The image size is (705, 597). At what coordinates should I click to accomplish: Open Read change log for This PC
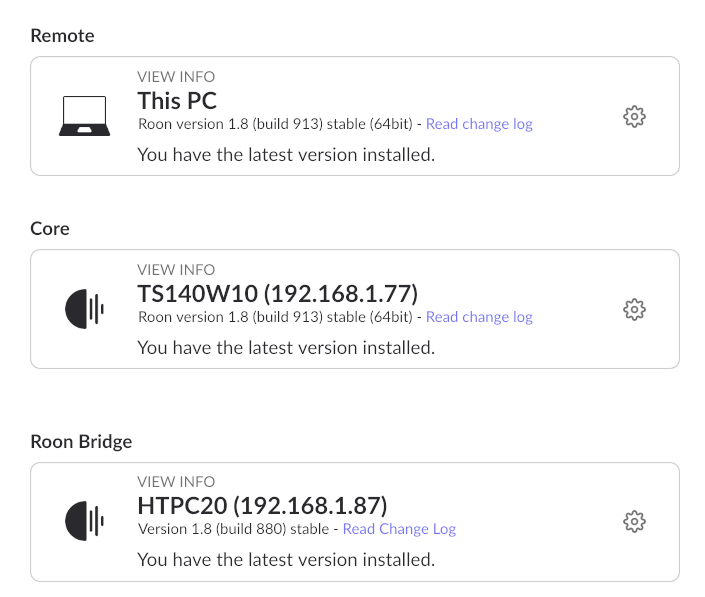pyautogui.click(x=479, y=124)
